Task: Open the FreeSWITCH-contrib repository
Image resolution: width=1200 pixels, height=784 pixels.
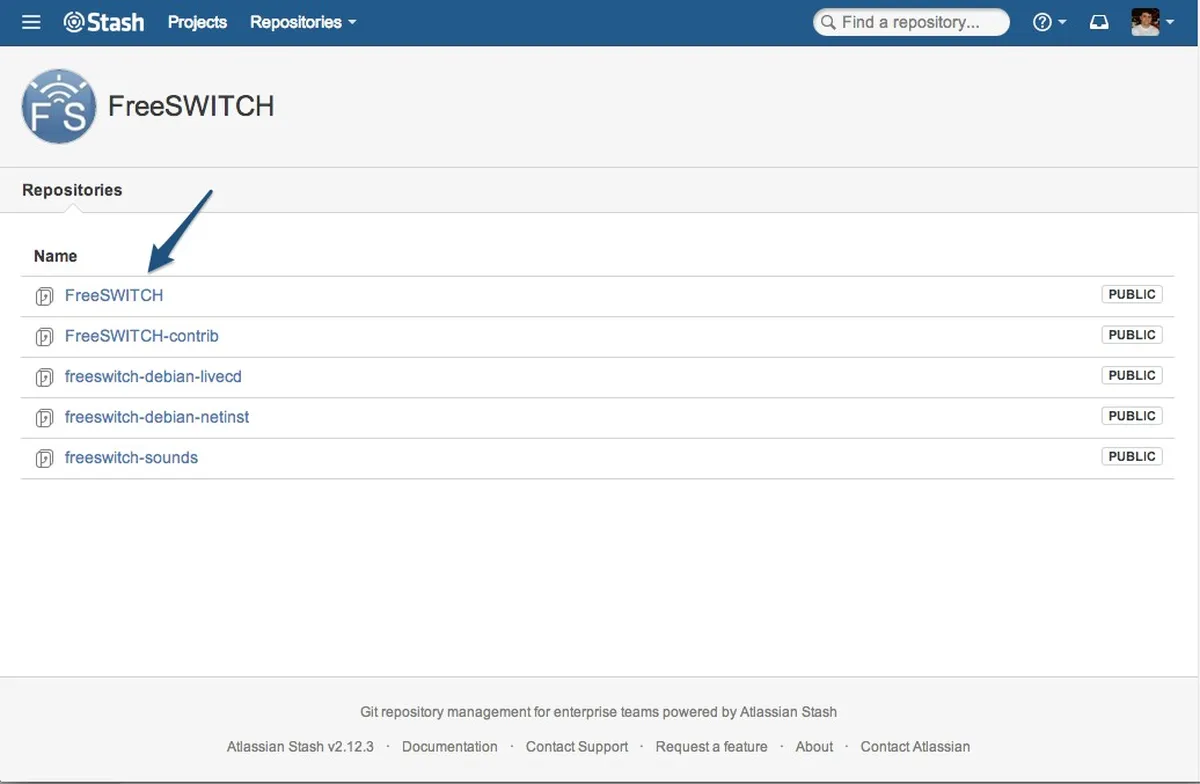Action: 142,336
